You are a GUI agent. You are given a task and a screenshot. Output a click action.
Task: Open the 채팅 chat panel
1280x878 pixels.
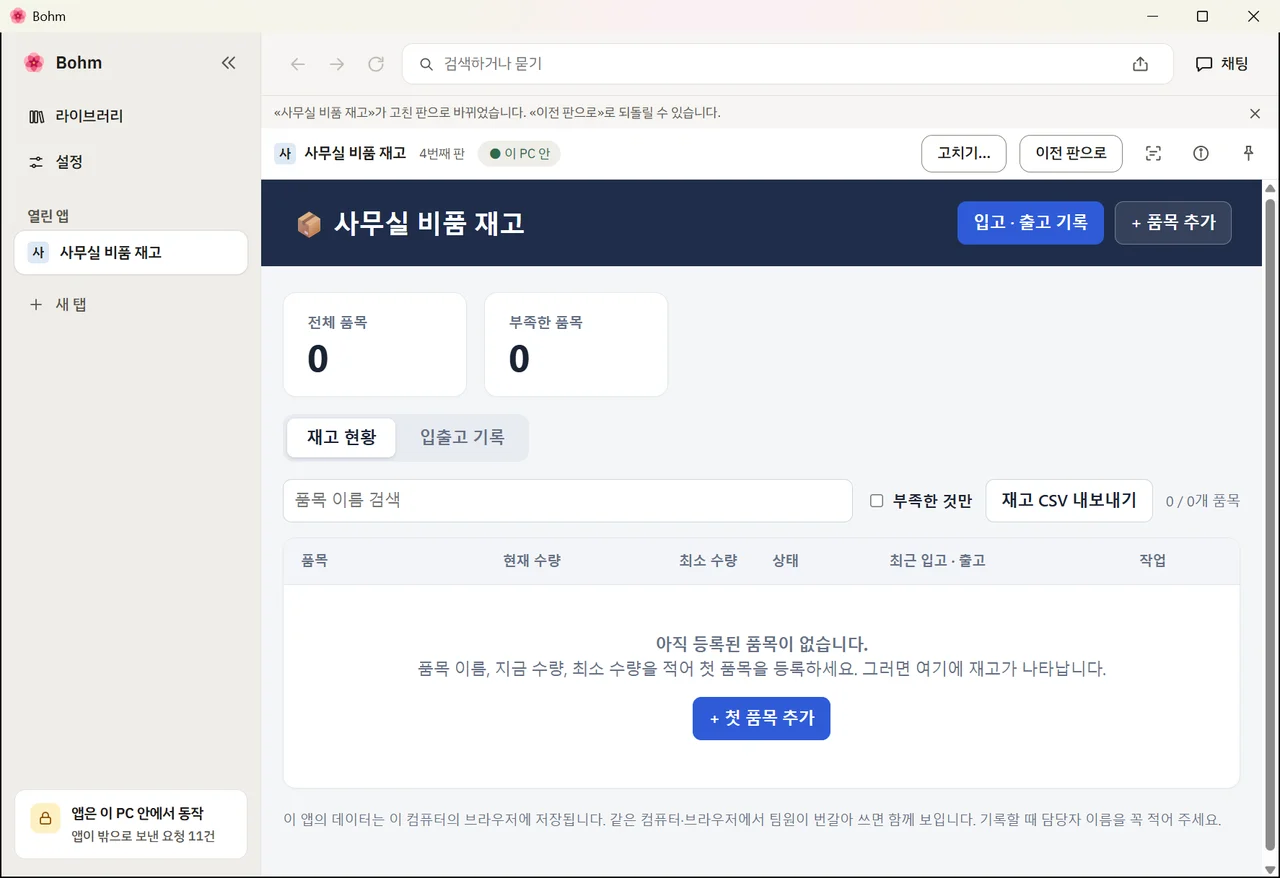coord(1222,64)
